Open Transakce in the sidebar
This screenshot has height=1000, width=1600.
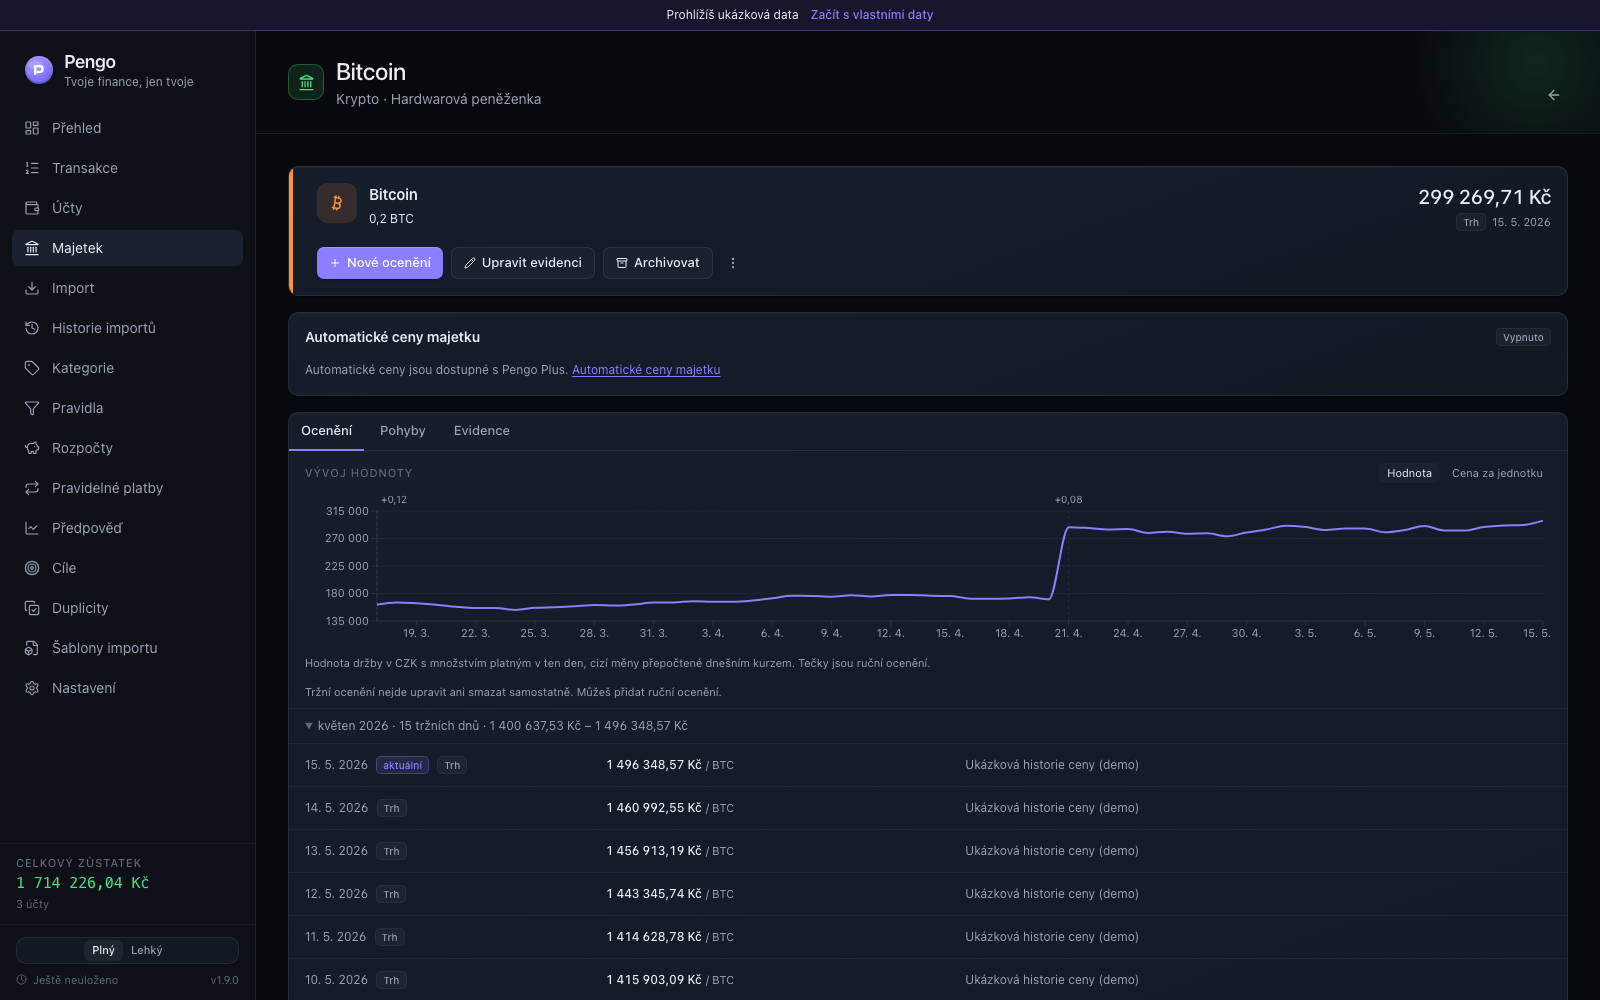click(127, 168)
